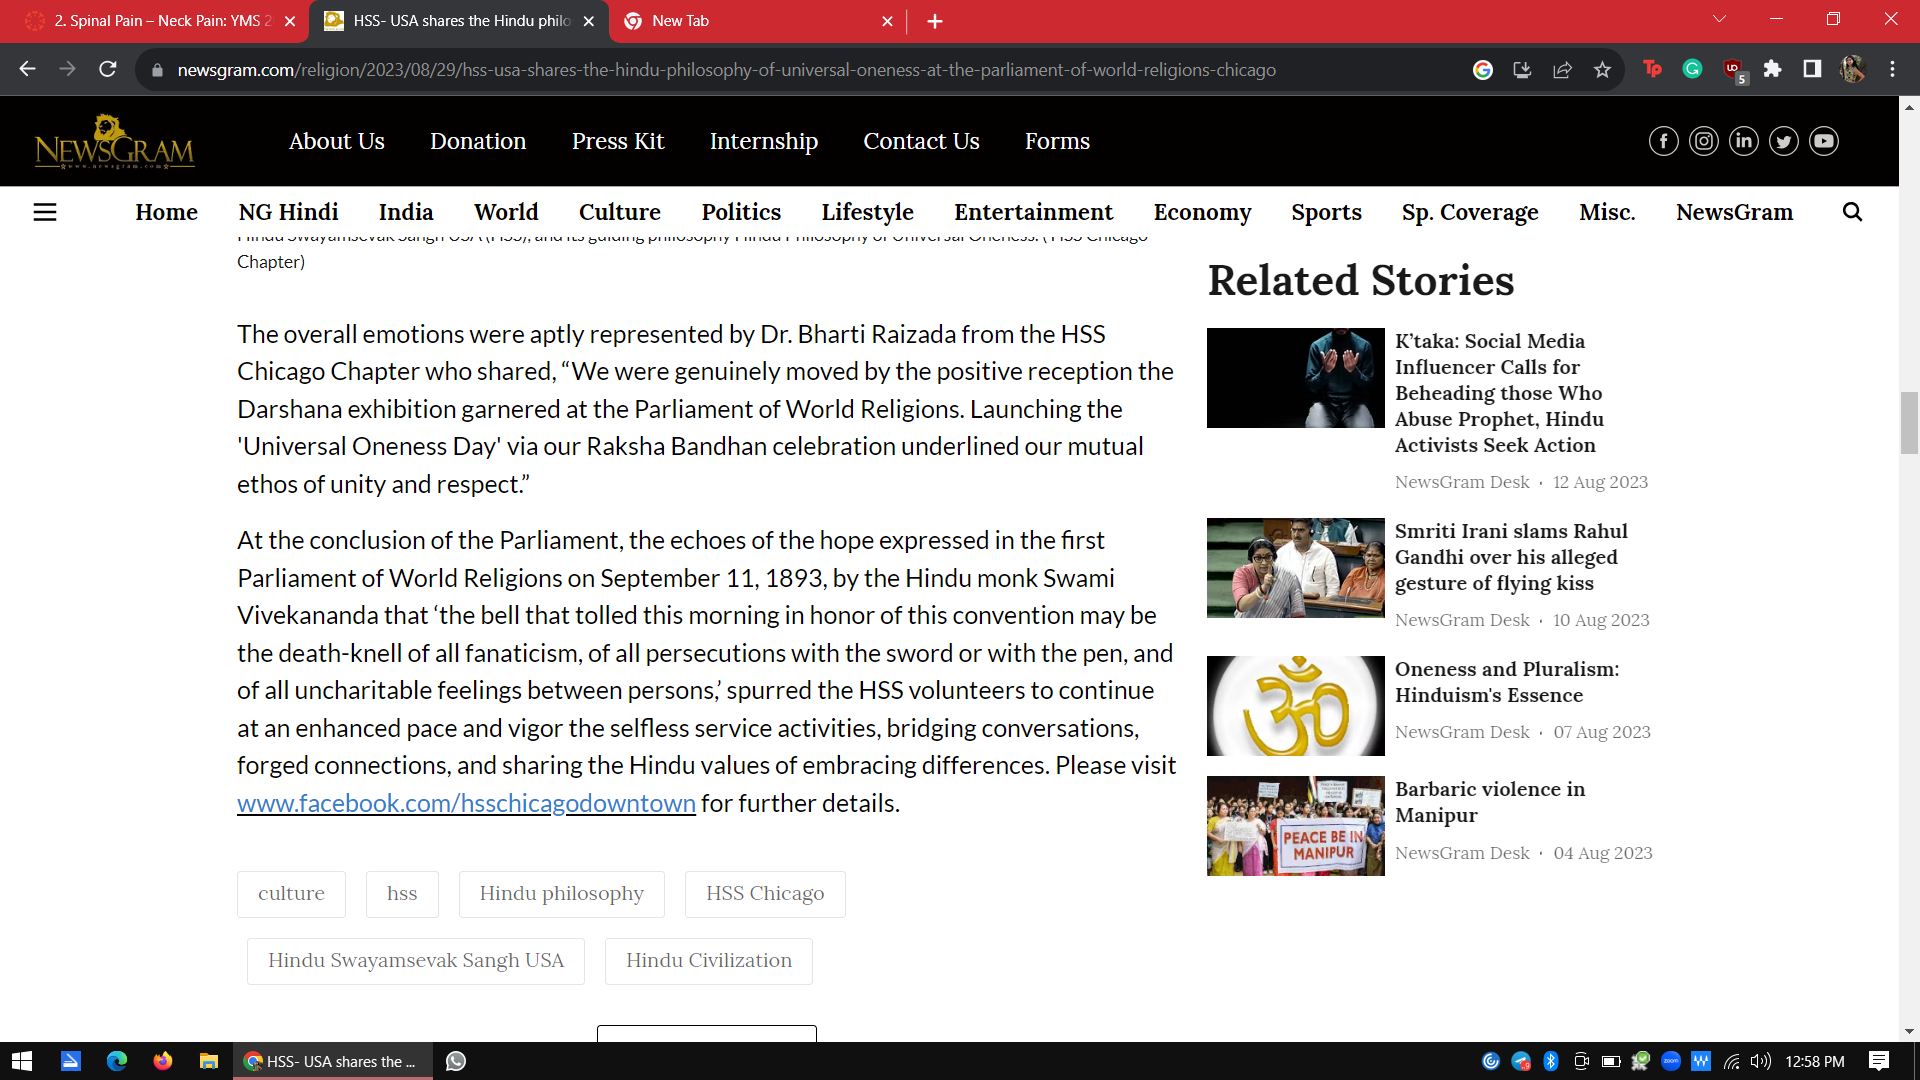
Task: Open Barbaric violence in Manipur thumbnail
Action: (x=1295, y=826)
